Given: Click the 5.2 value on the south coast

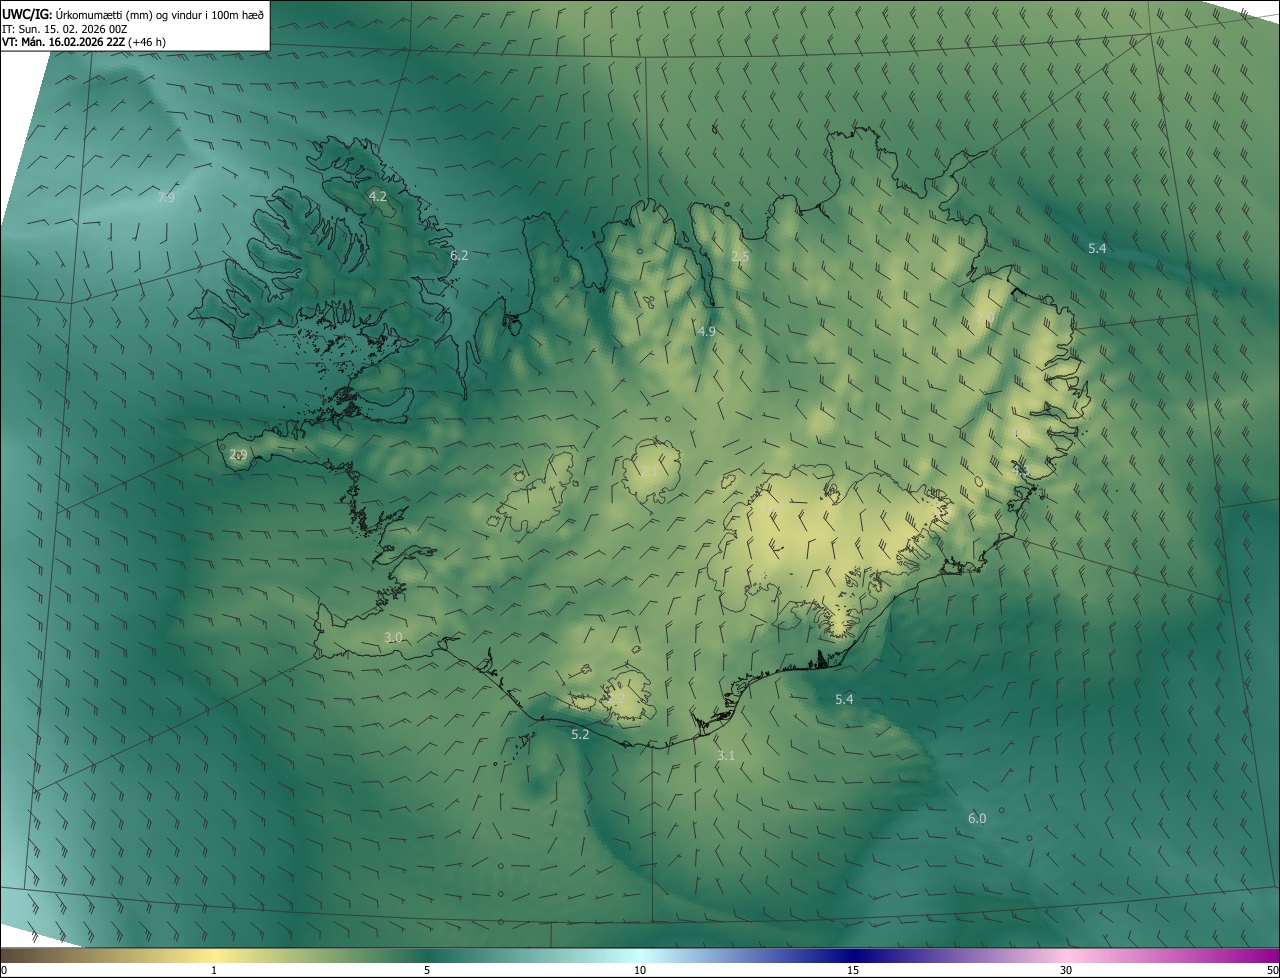Looking at the screenshot, I should pyautogui.click(x=580, y=735).
